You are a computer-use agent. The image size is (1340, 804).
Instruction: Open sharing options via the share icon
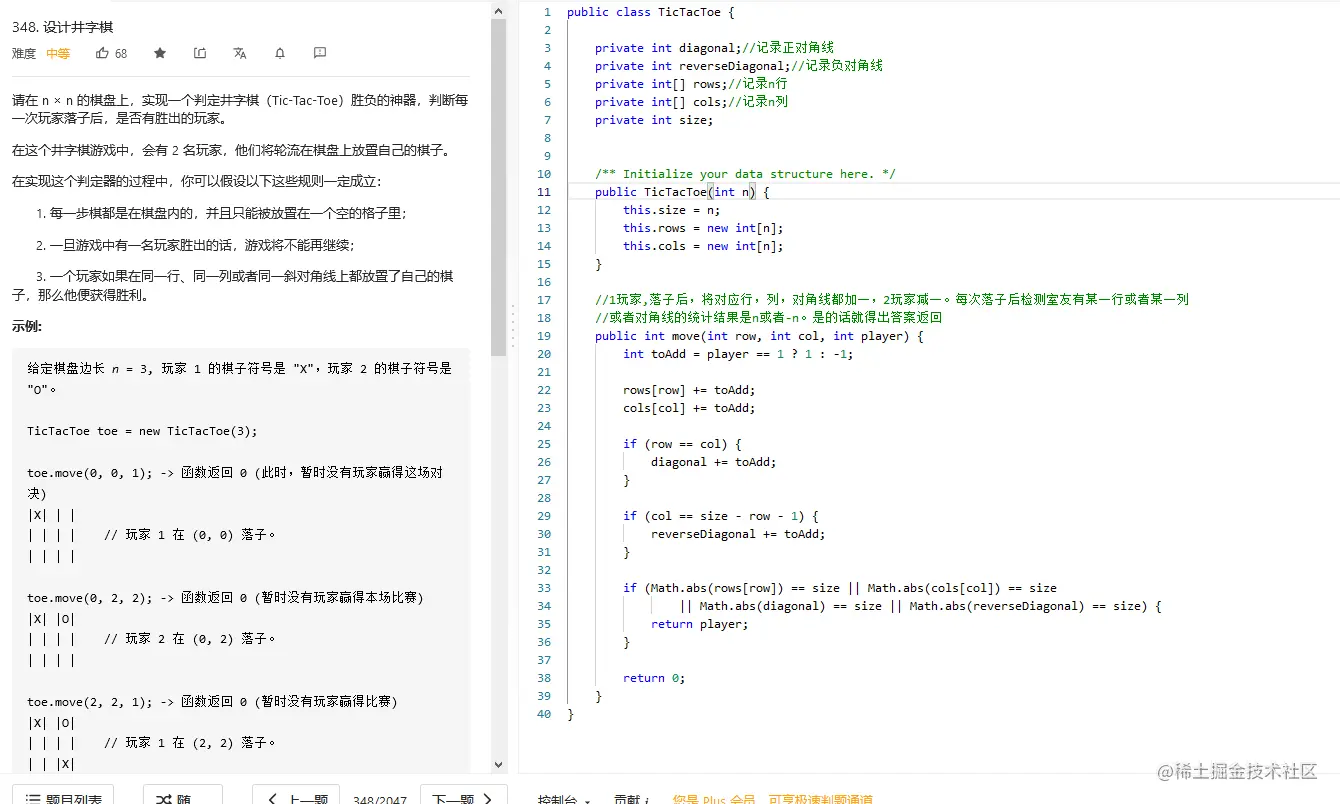[200, 53]
